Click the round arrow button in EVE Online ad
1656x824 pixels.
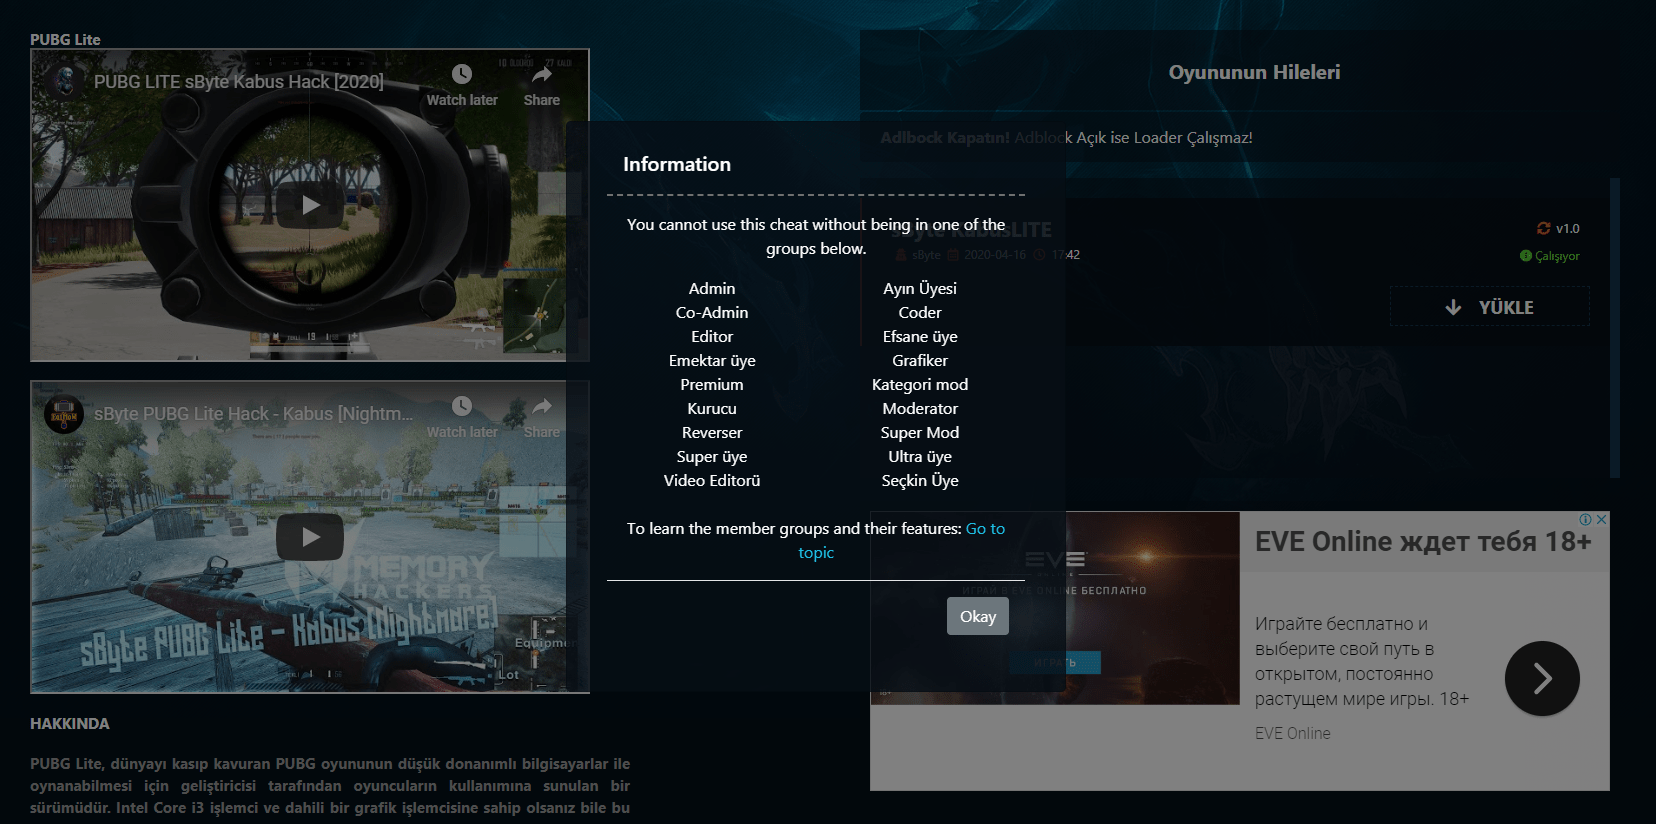coord(1542,678)
